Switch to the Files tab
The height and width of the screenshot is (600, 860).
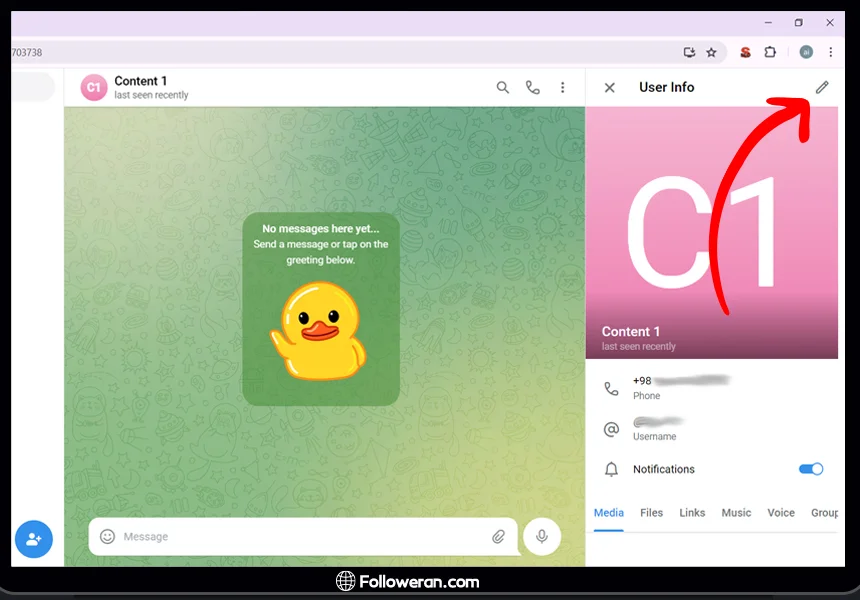(651, 513)
